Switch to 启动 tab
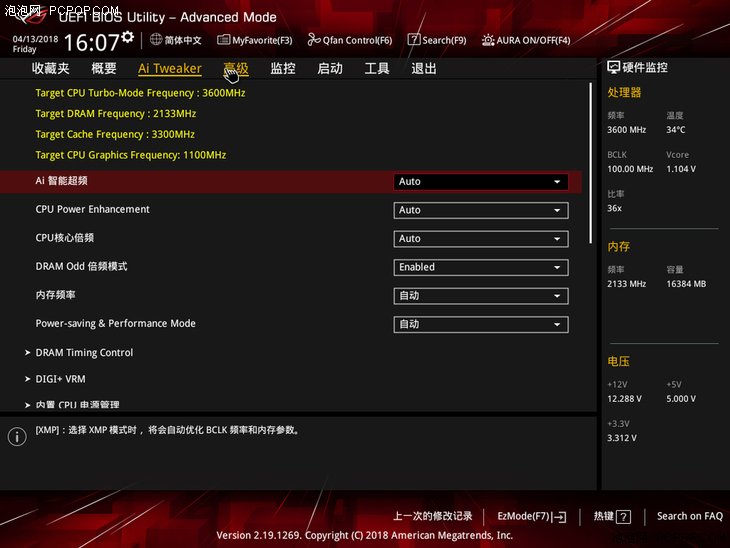This screenshot has width=730, height=548. point(330,68)
